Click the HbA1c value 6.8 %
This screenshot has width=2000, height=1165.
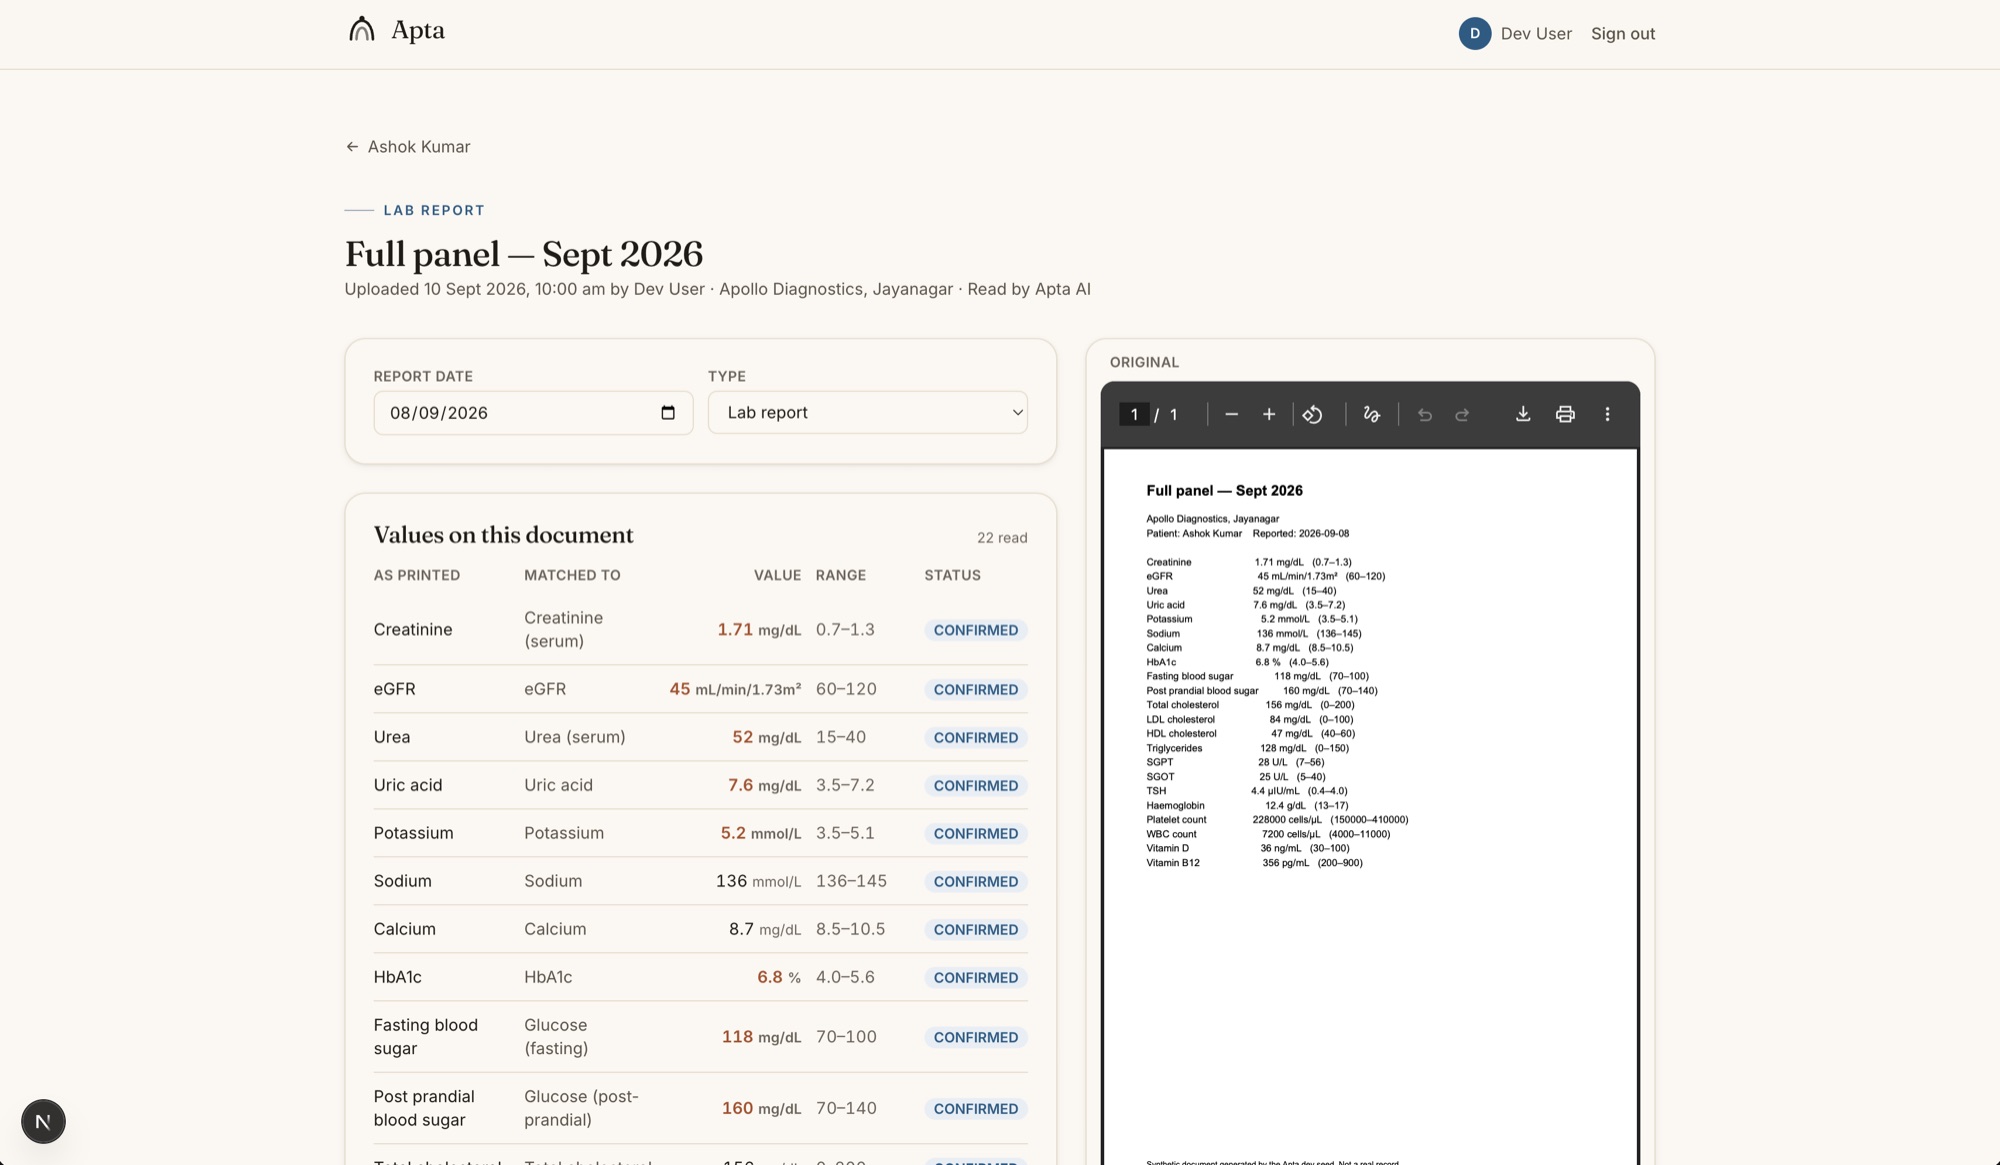click(779, 978)
